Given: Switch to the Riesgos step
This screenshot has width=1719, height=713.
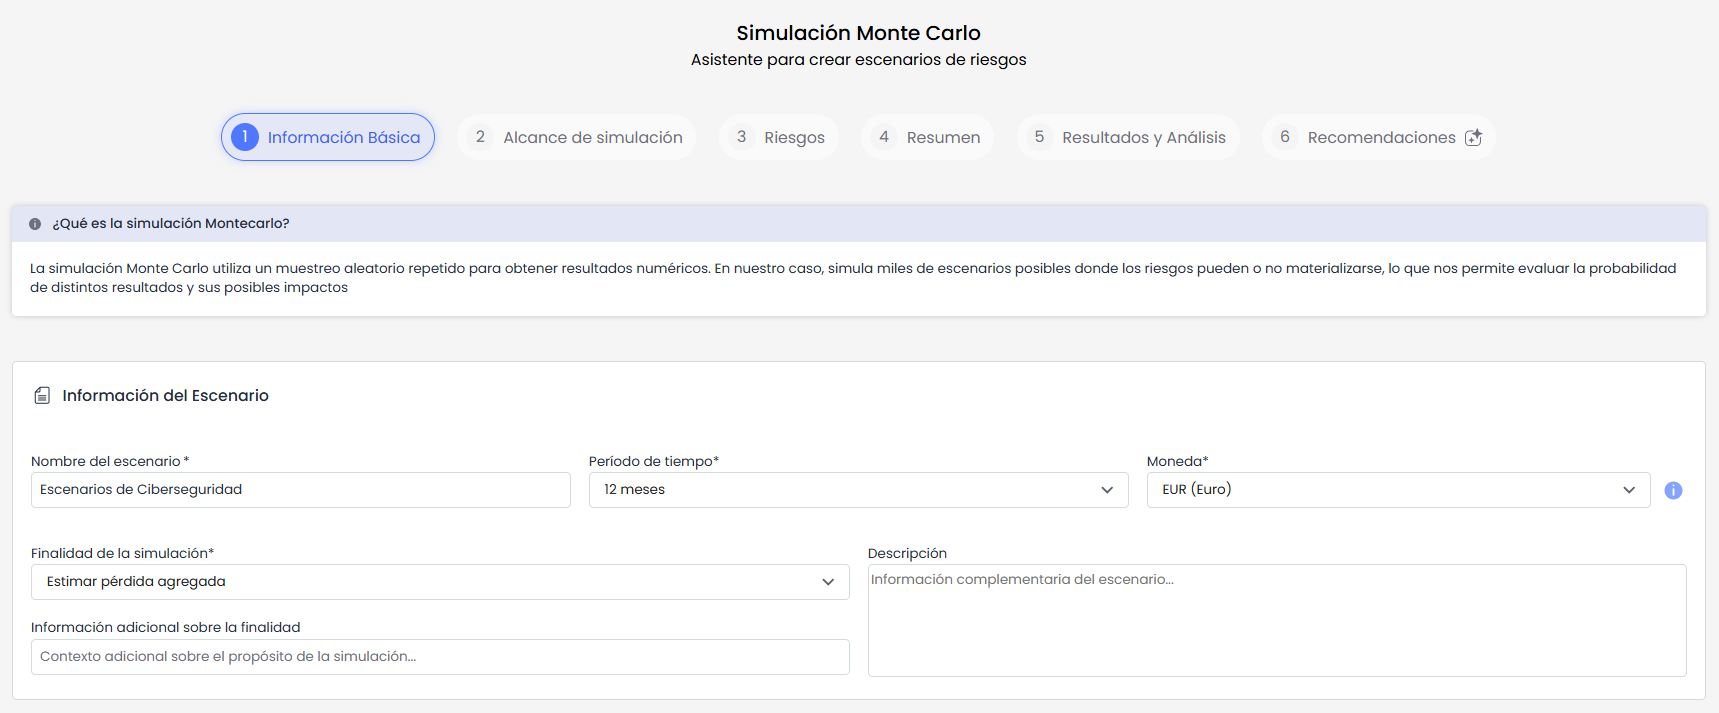Looking at the screenshot, I should point(779,137).
